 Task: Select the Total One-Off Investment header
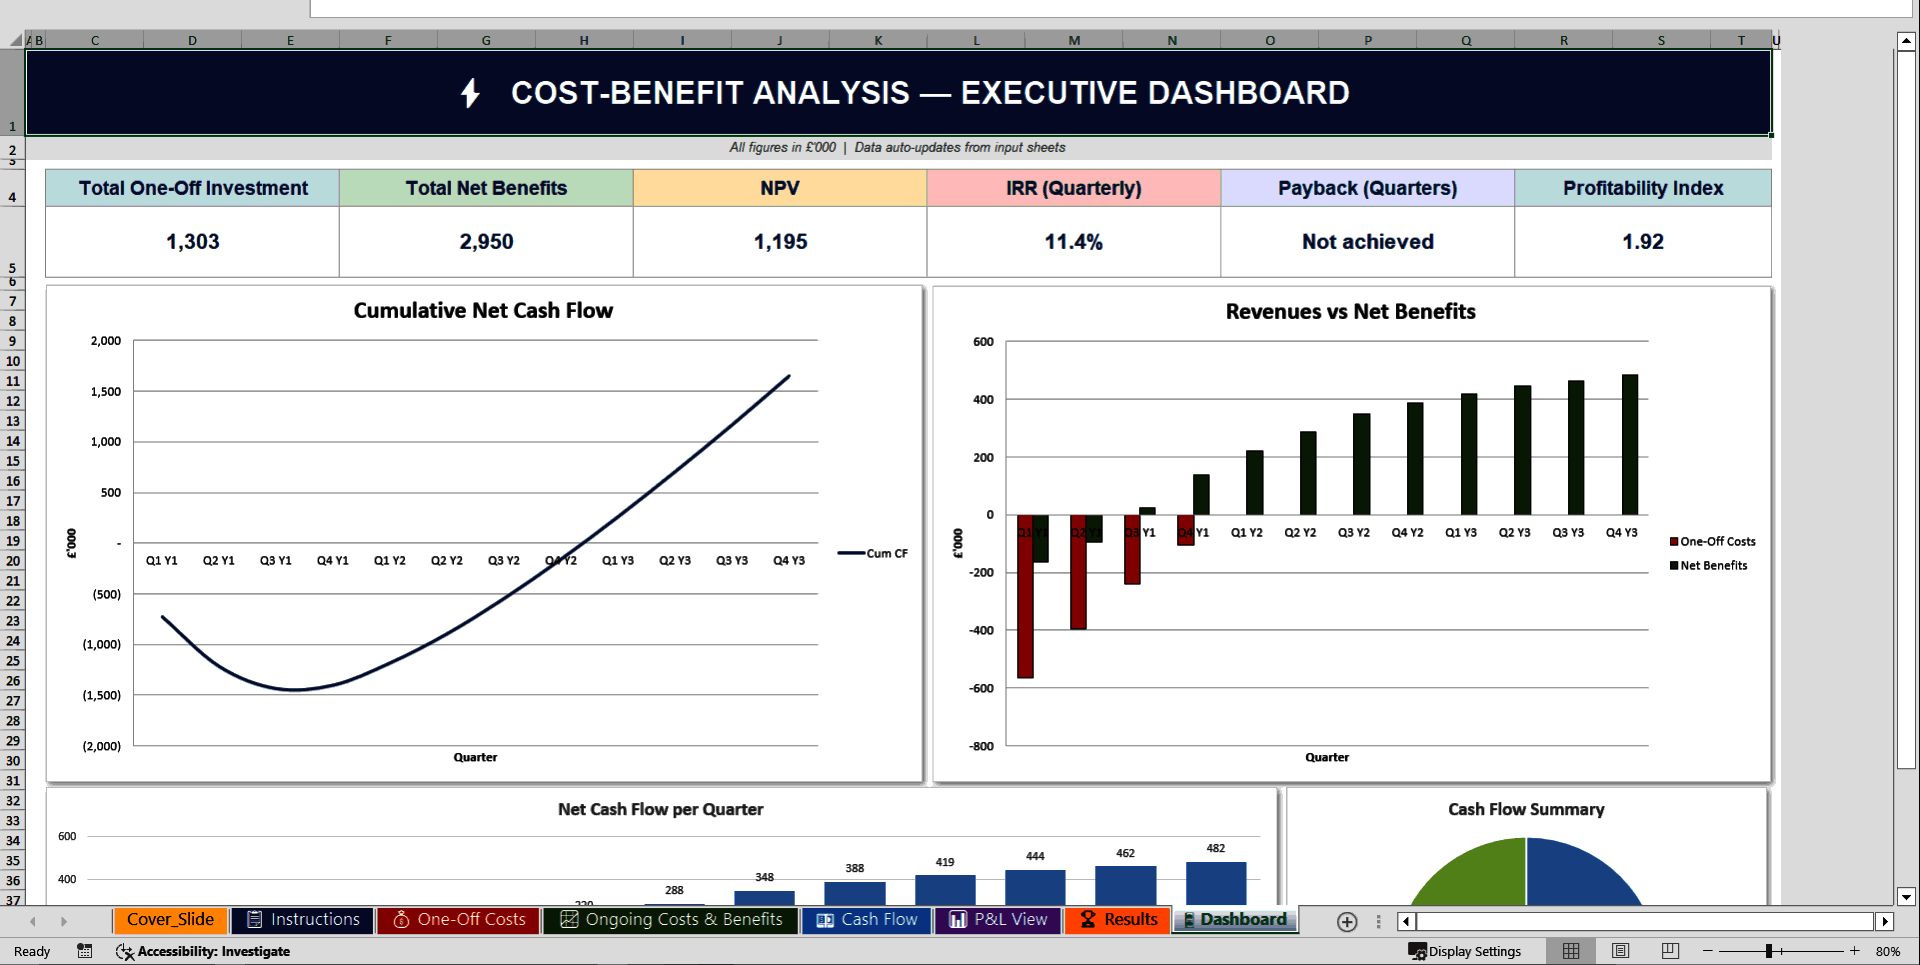pyautogui.click(x=193, y=188)
